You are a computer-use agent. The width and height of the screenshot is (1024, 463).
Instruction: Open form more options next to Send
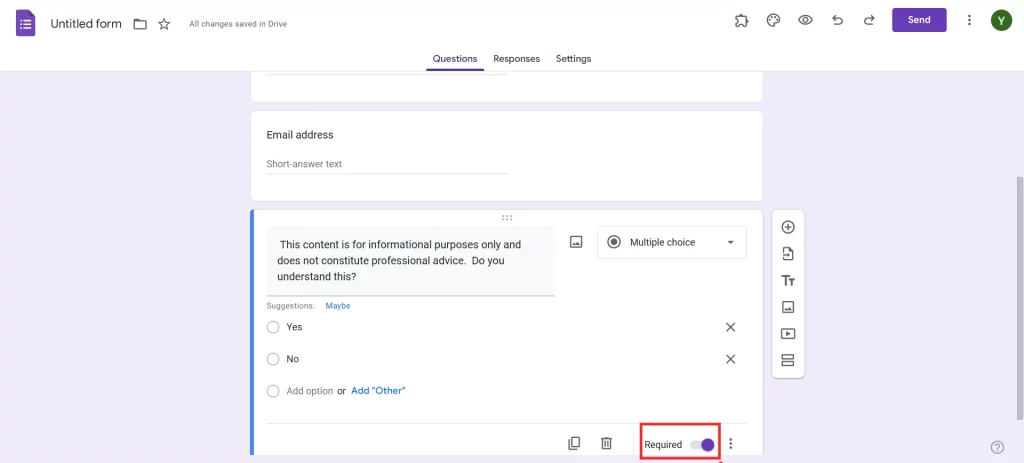pyautogui.click(x=969, y=20)
